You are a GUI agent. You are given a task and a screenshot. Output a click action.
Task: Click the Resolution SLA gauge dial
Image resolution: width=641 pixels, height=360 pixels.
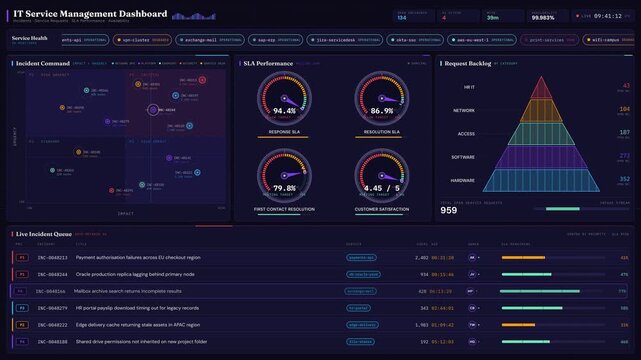pos(381,98)
